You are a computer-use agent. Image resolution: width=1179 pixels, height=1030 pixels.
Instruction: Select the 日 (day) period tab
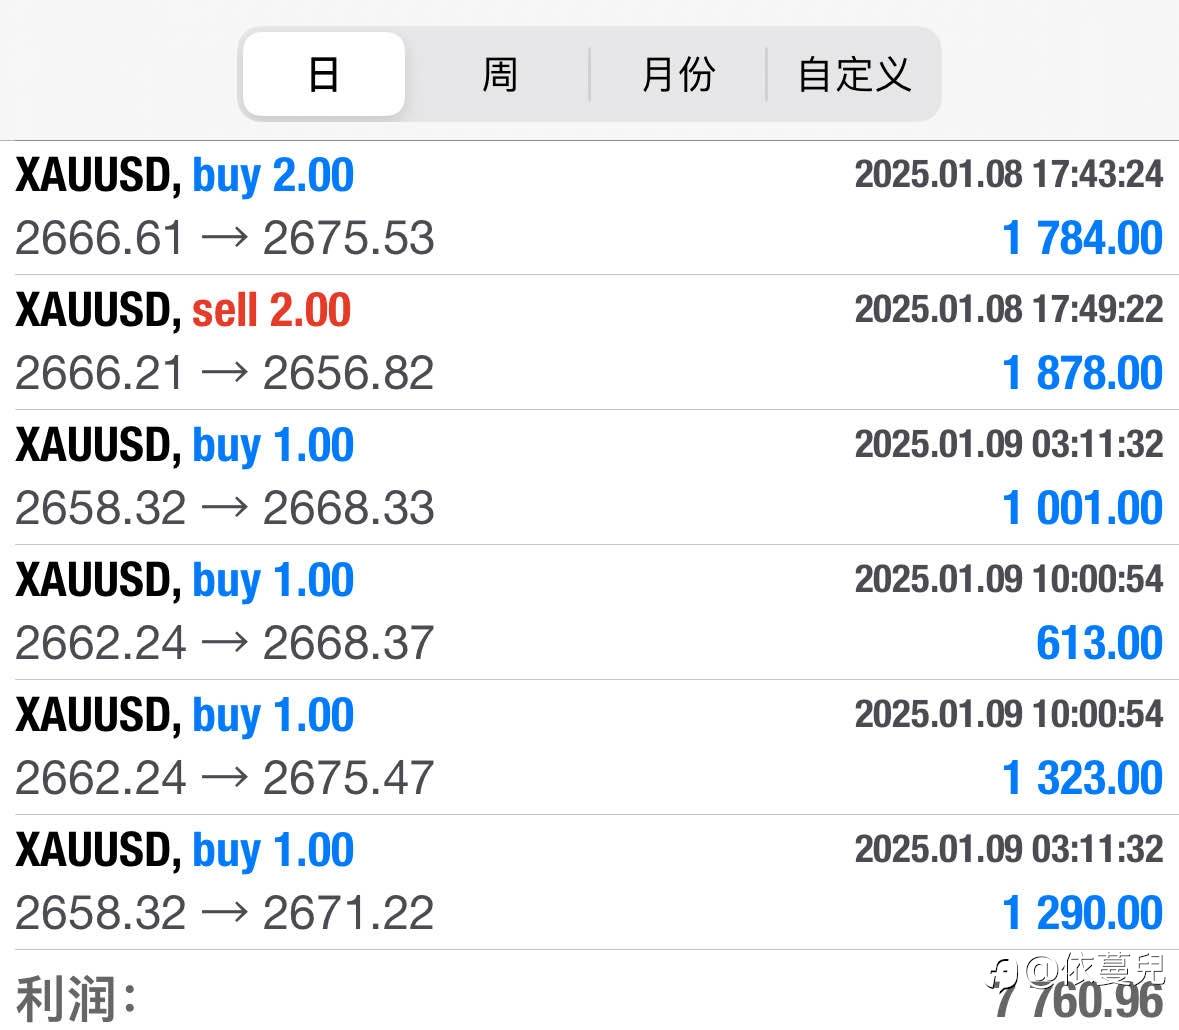pyautogui.click(x=324, y=75)
